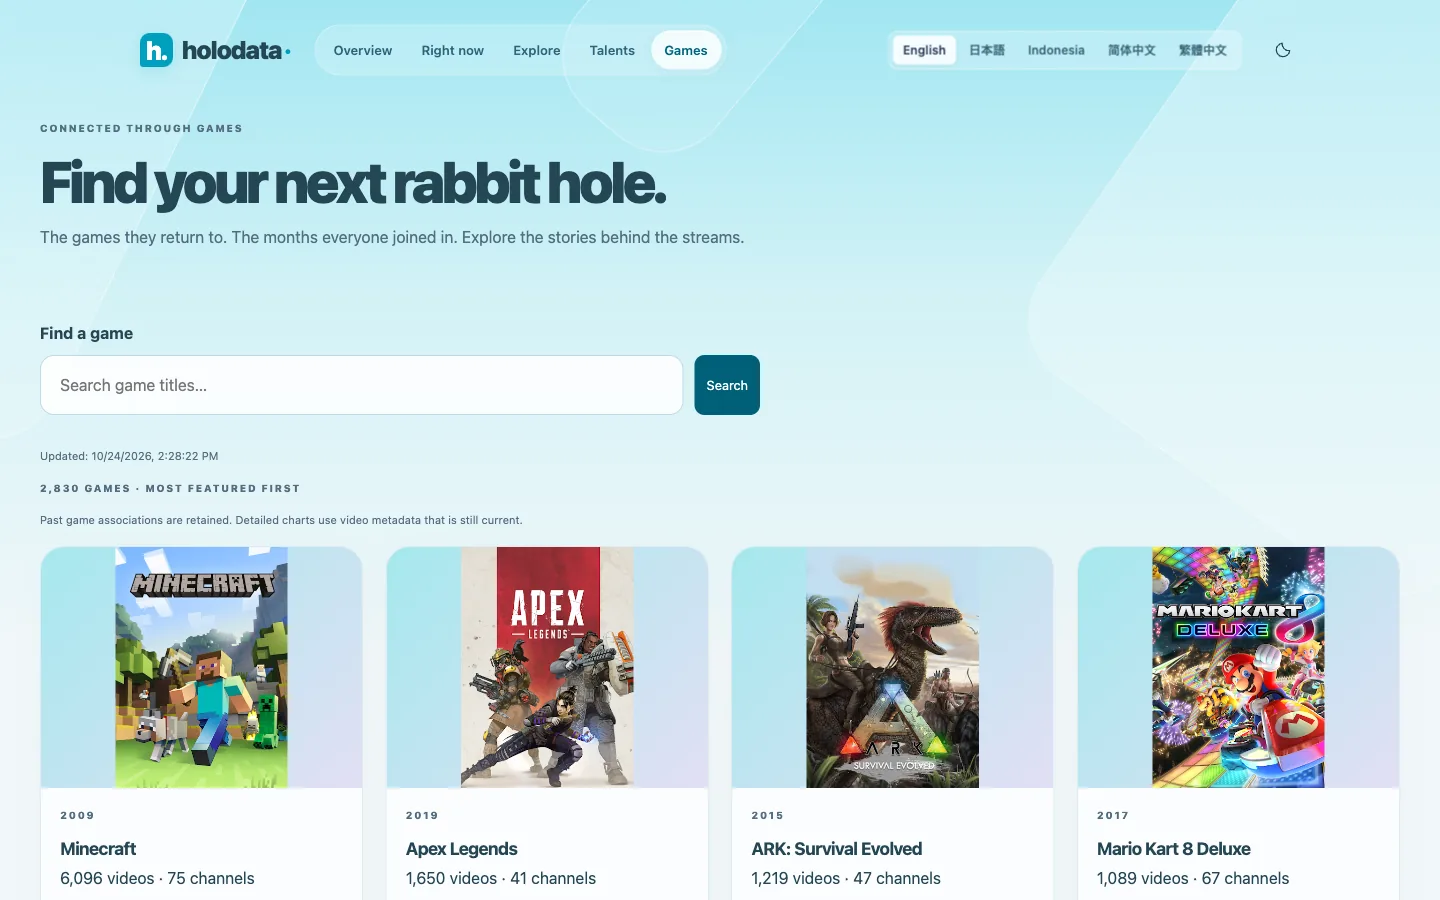Choose English language option
The width and height of the screenshot is (1440, 900).
click(x=924, y=50)
